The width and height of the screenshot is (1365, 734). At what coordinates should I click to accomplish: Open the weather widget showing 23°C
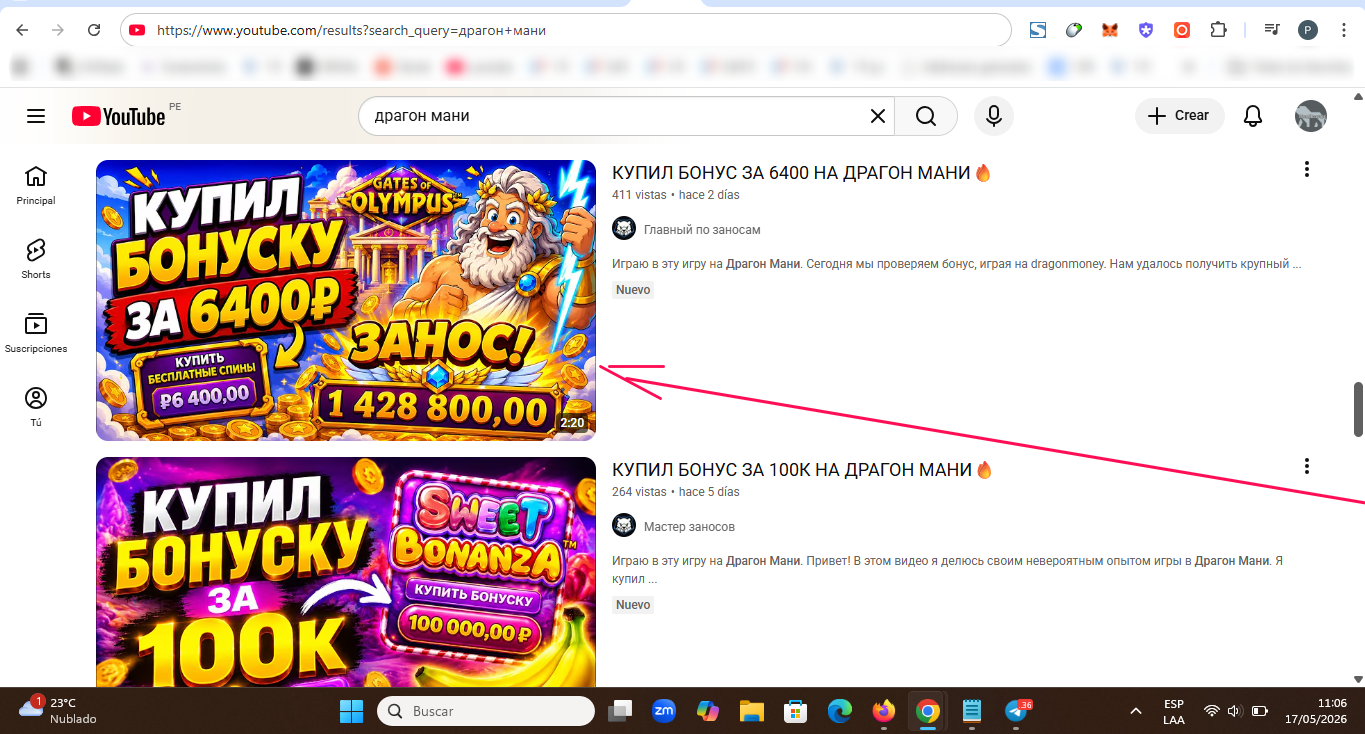click(58, 710)
